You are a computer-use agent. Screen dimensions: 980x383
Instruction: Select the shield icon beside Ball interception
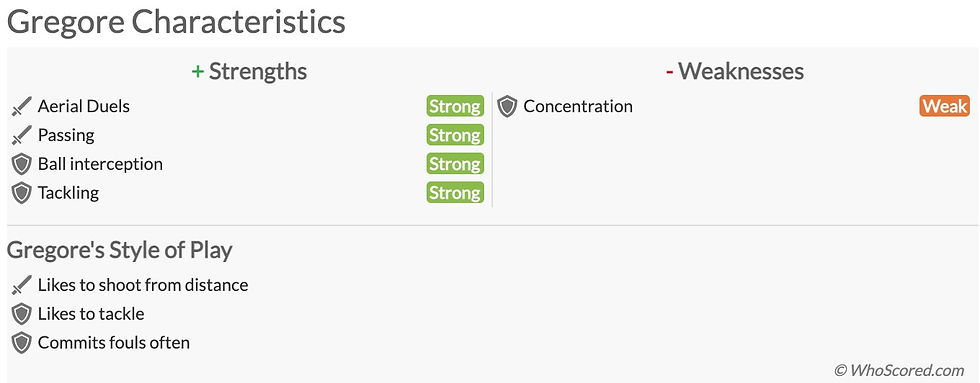(21, 164)
